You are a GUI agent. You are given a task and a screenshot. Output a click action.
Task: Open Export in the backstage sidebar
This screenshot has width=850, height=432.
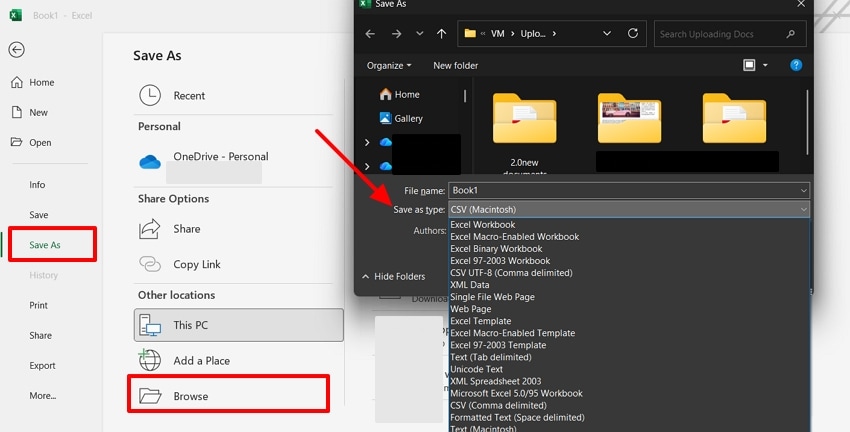tap(42, 365)
